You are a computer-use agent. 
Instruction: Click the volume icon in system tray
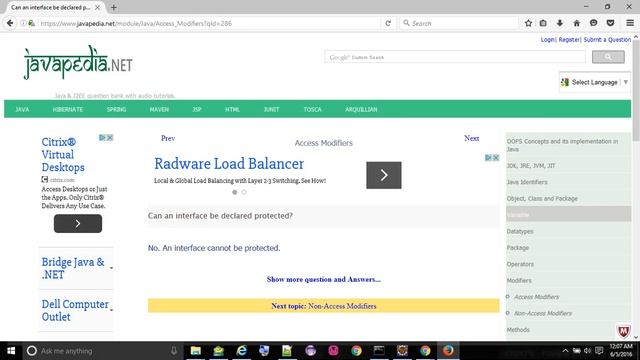(587, 351)
